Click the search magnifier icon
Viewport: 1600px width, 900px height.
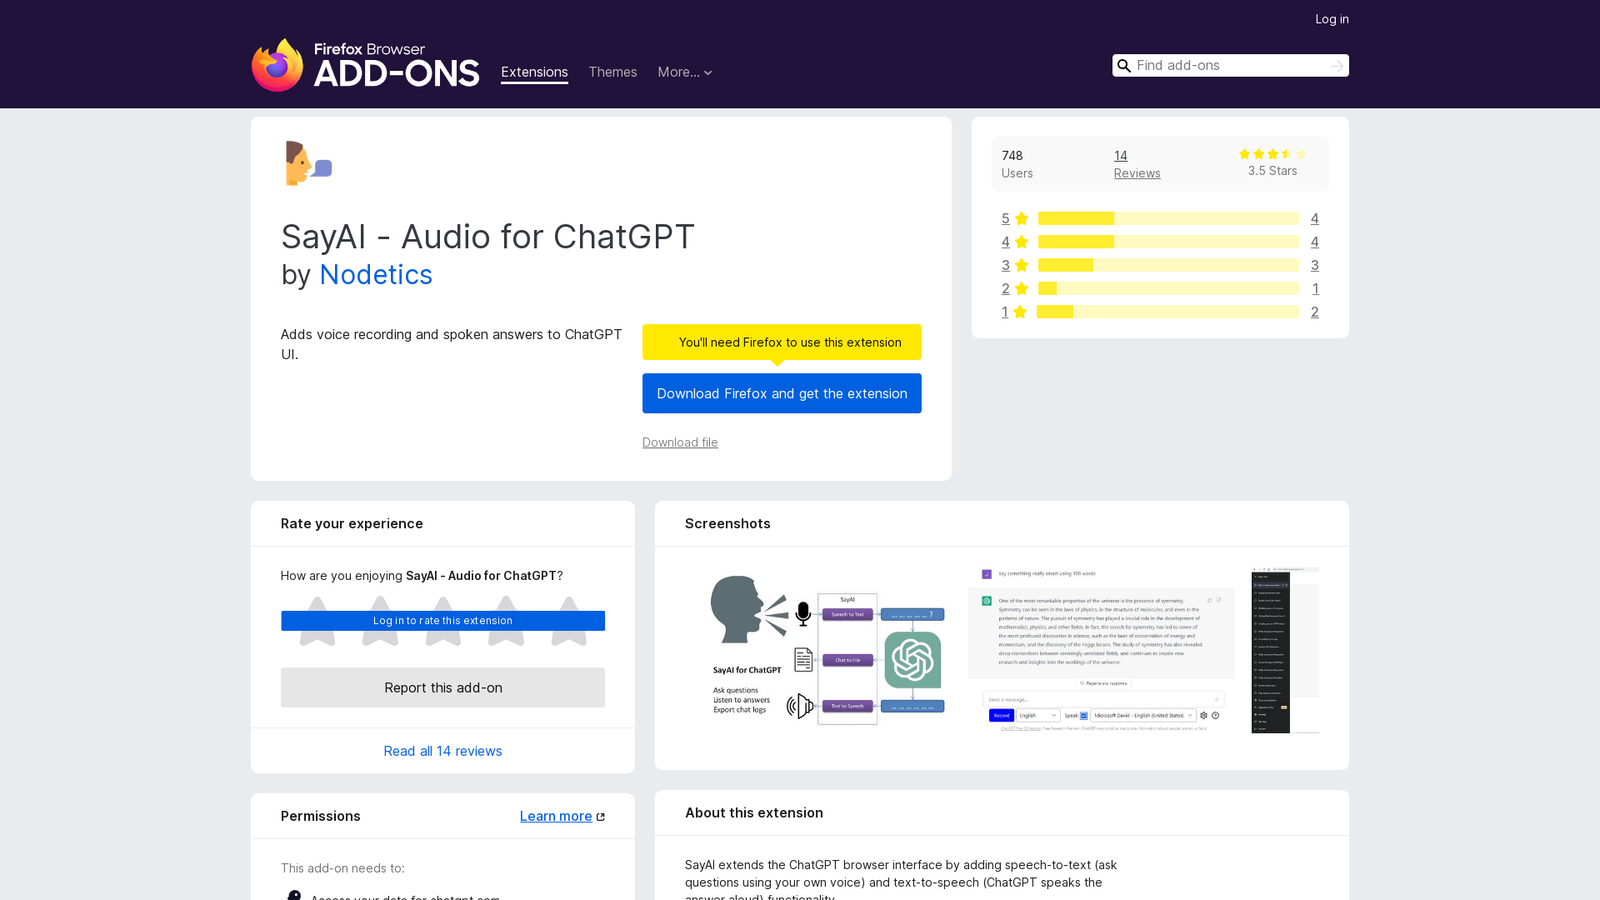[1124, 66]
